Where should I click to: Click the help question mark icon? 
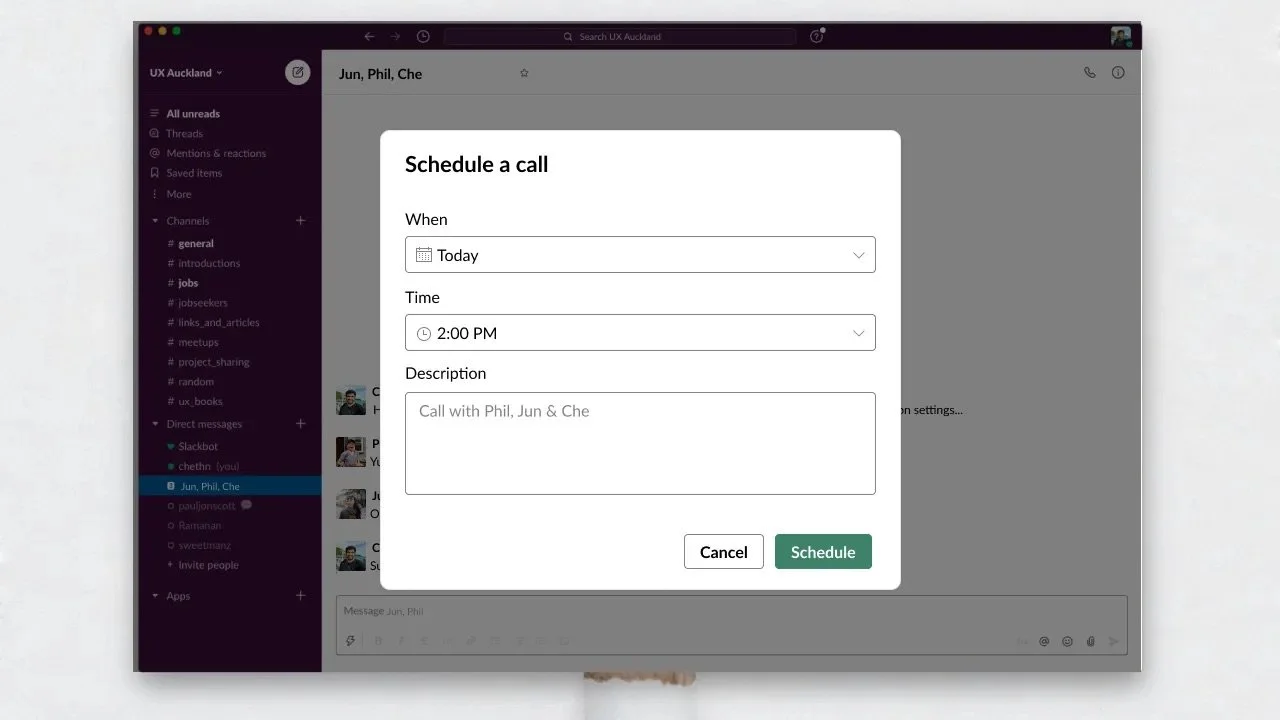pyautogui.click(x=816, y=36)
